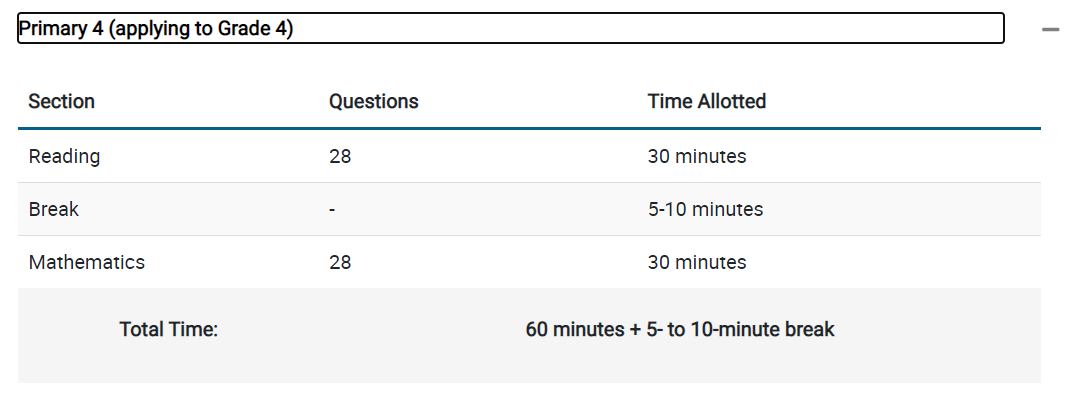Select the Time Allotted column header
Image resolution: width=1075 pixels, height=414 pixels.
coord(707,101)
